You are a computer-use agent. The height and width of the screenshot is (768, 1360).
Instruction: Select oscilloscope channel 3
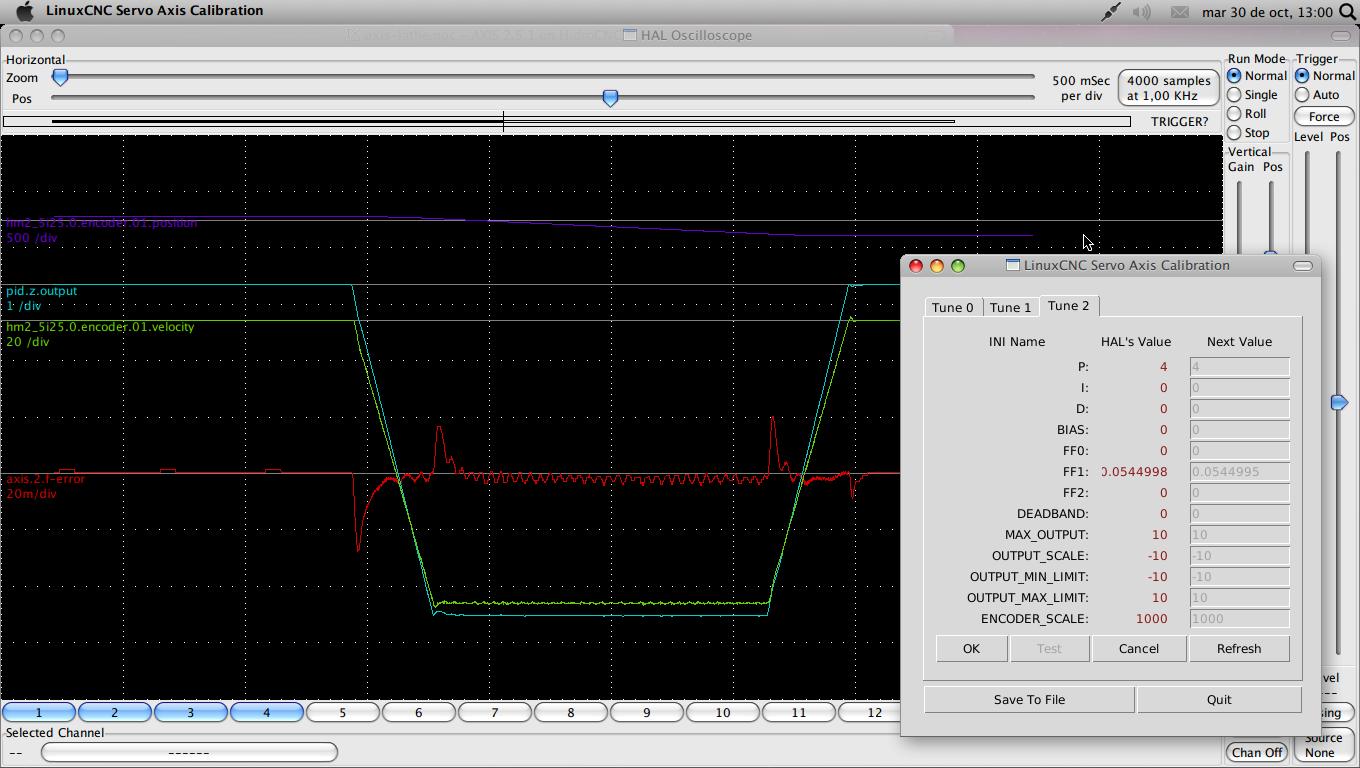pyautogui.click(x=191, y=713)
